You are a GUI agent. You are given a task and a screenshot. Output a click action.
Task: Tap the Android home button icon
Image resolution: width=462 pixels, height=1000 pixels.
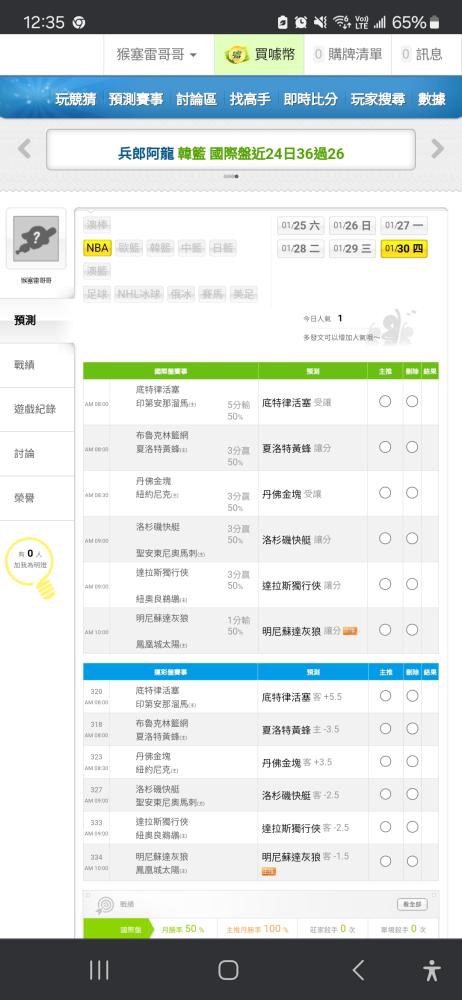tap(228, 970)
